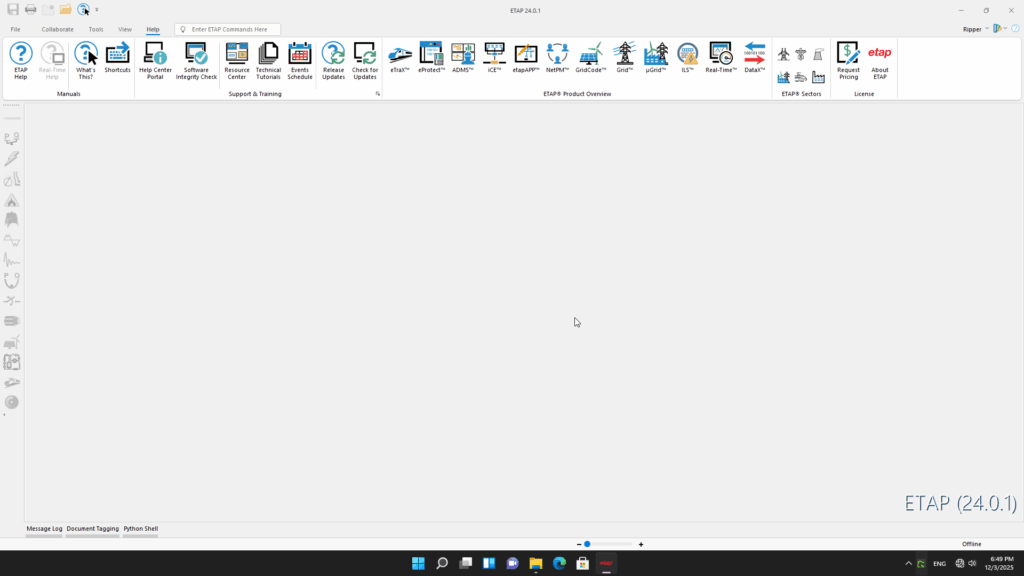
Task: Expand the Support & Training group launcher
Action: pyautogui.click(x=377, y=94)
